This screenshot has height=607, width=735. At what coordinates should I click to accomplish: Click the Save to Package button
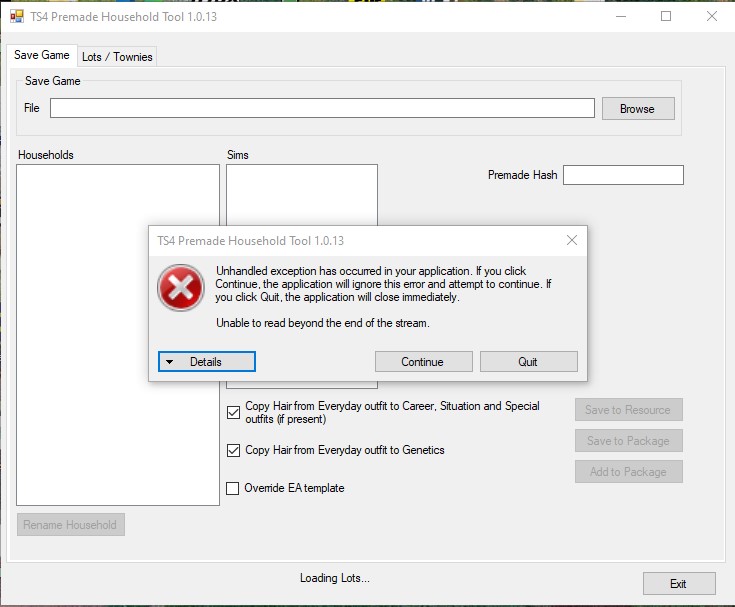pyautogui.click(x=628, y=441)
